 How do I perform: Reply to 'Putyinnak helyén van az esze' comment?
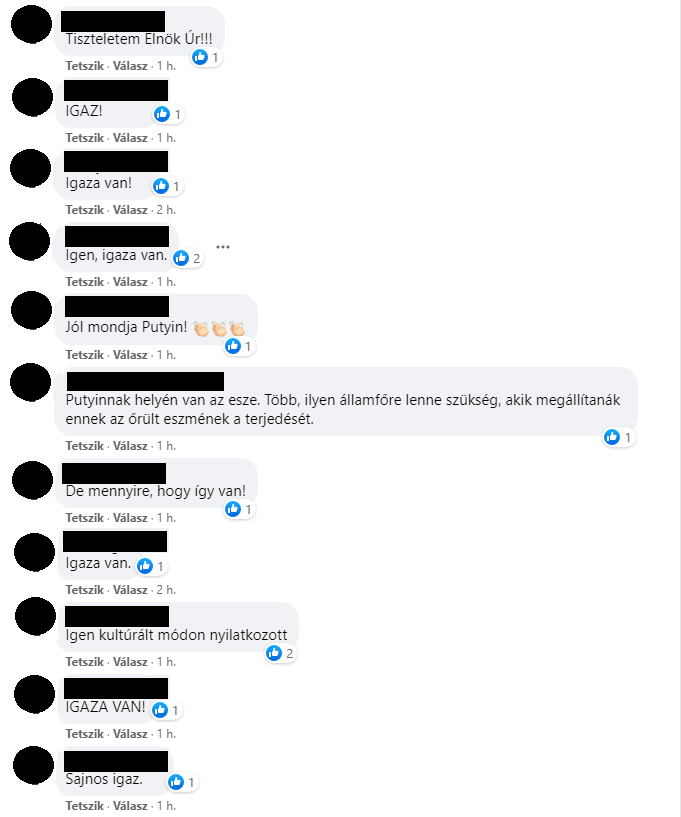click(x=130, y=446)
